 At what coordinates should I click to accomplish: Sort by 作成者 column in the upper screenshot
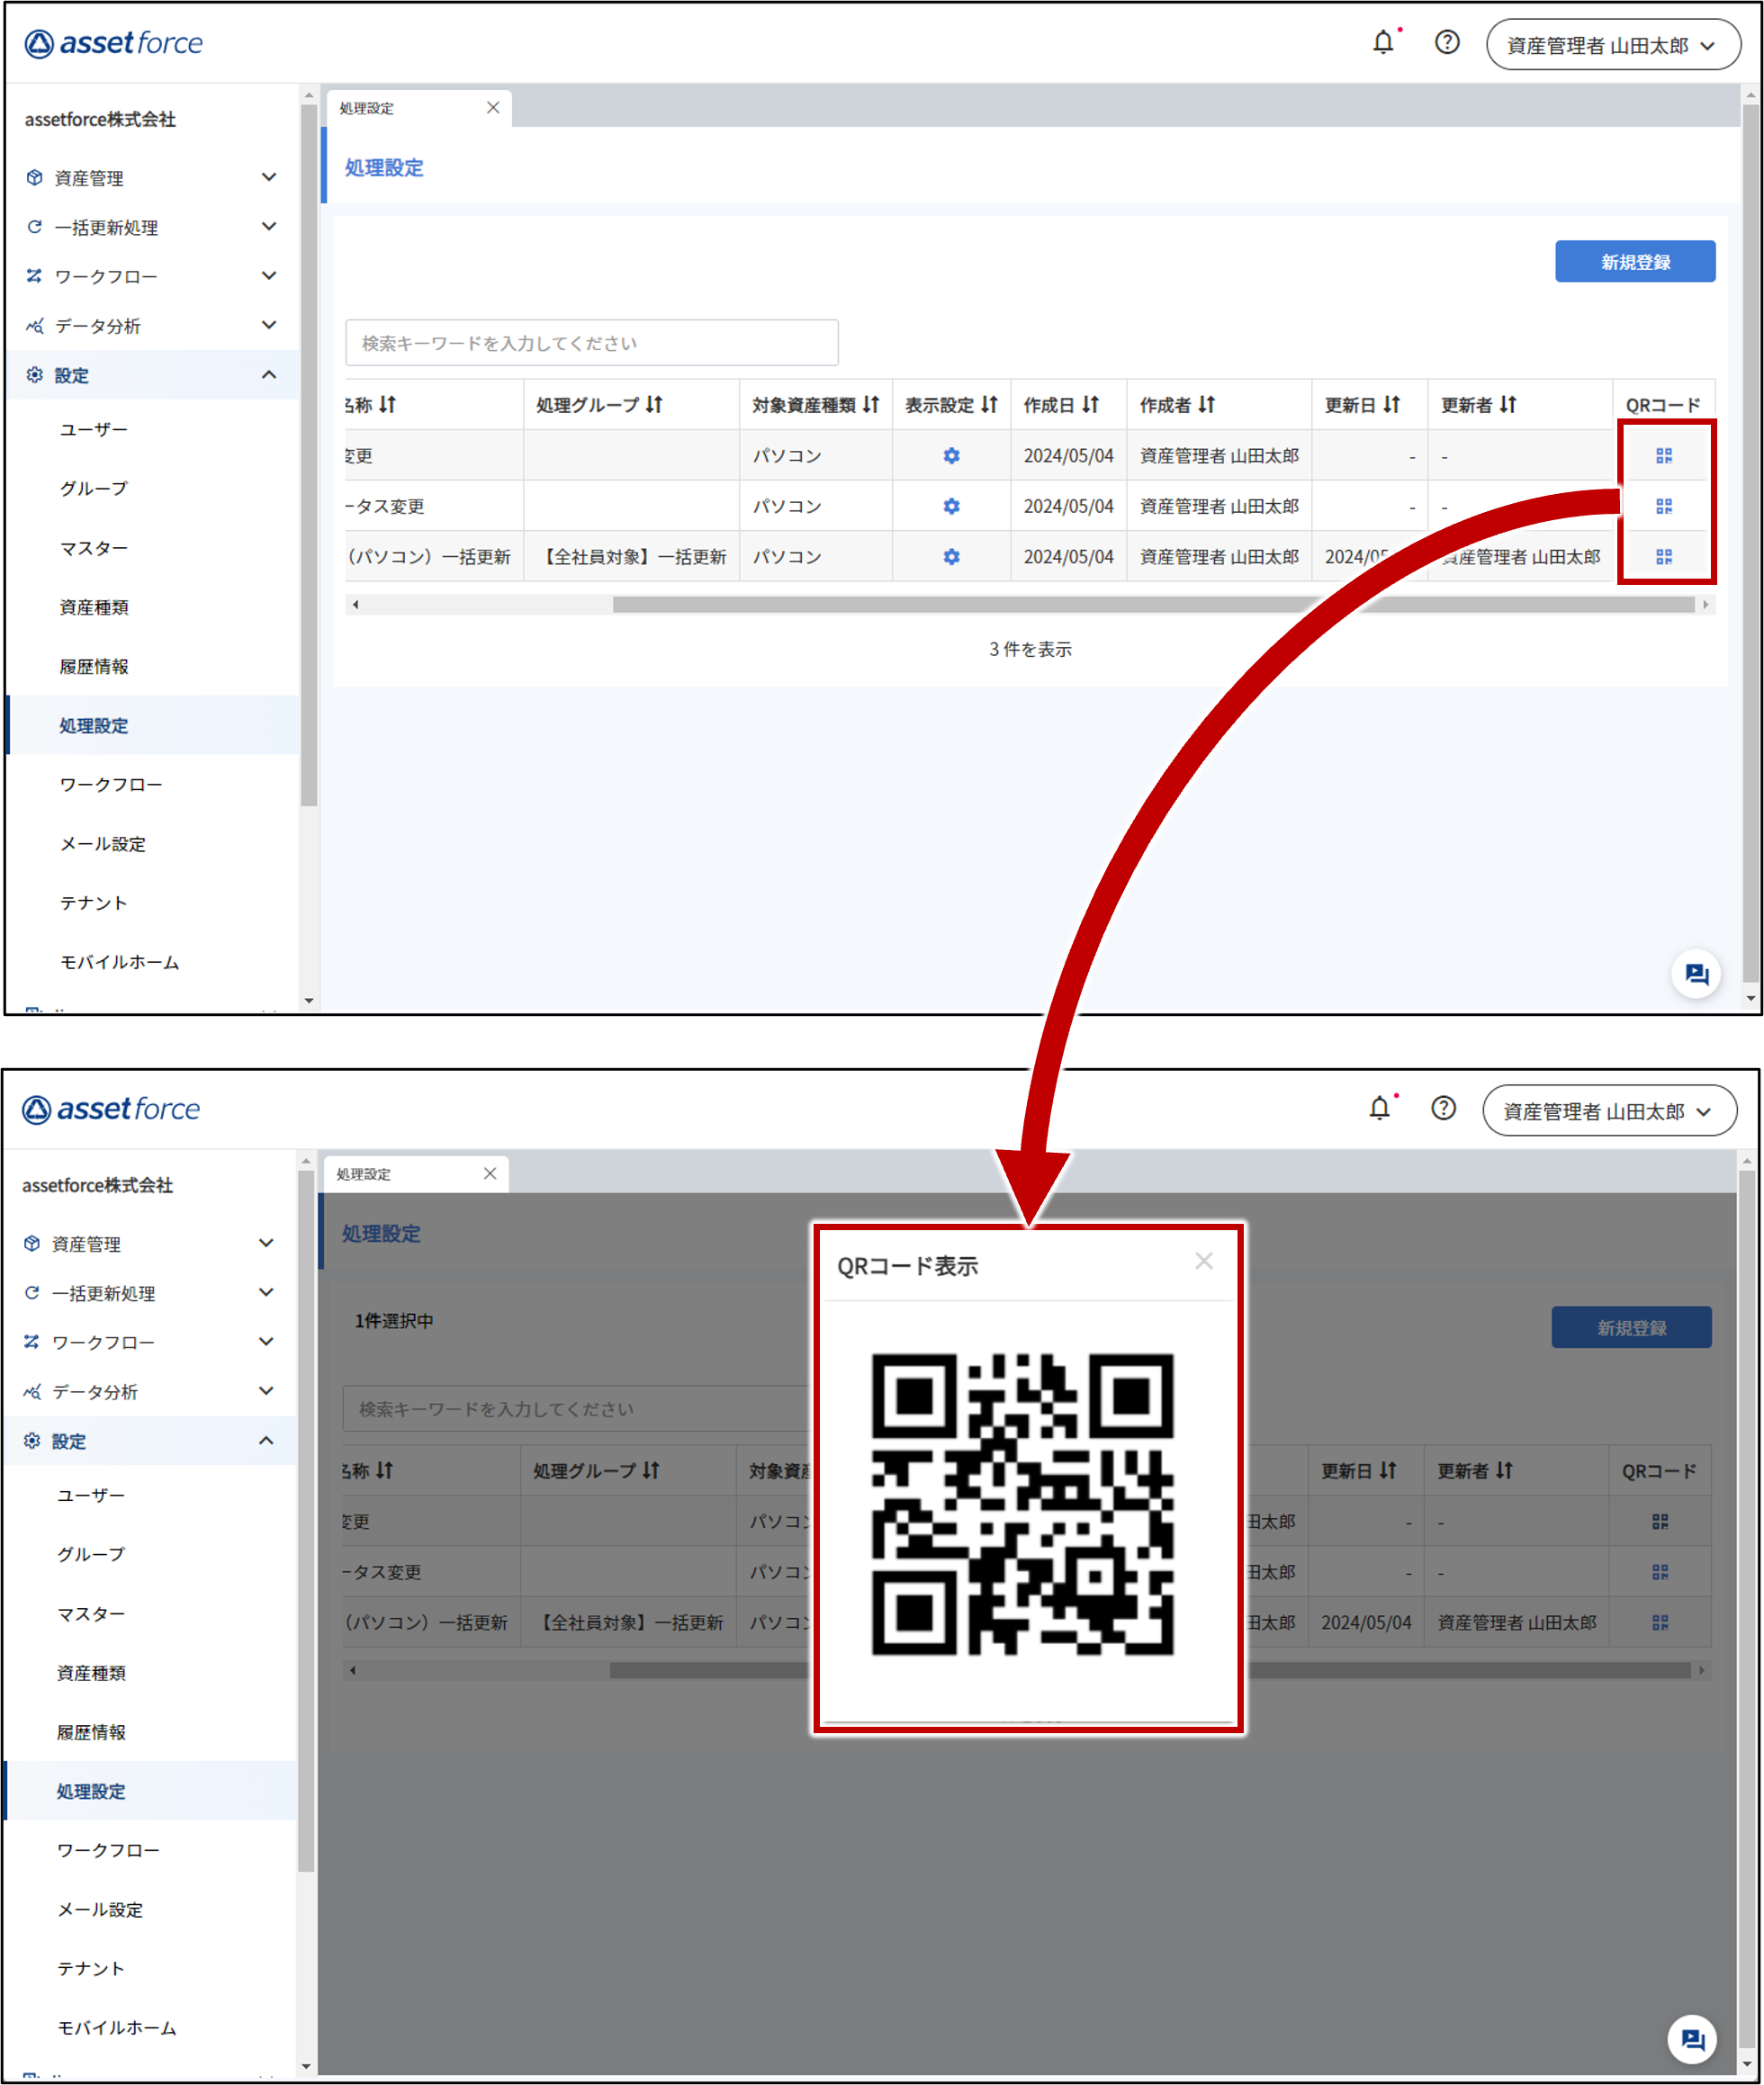(1207, 405)
